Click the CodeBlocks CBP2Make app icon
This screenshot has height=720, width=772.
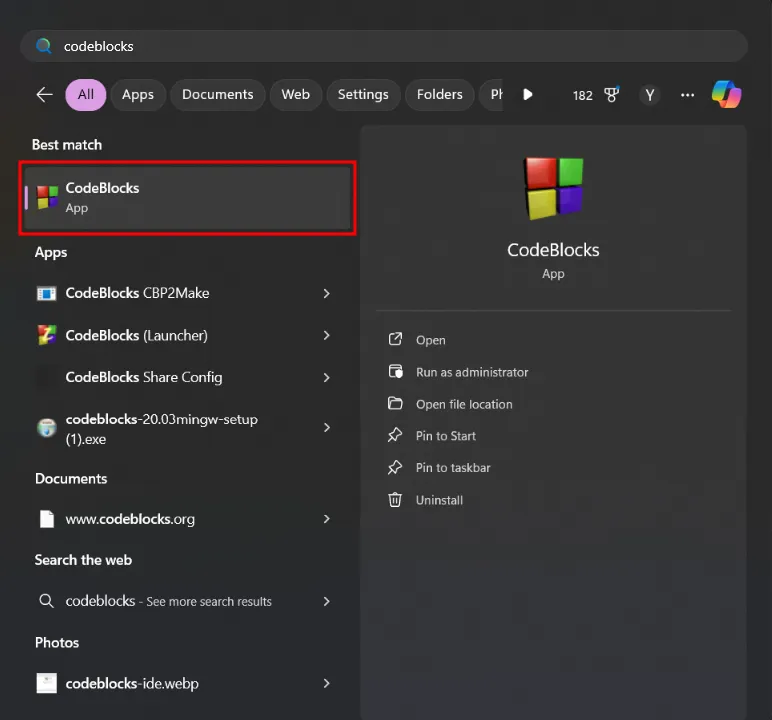pyautogui.click(x=47, y=294)
